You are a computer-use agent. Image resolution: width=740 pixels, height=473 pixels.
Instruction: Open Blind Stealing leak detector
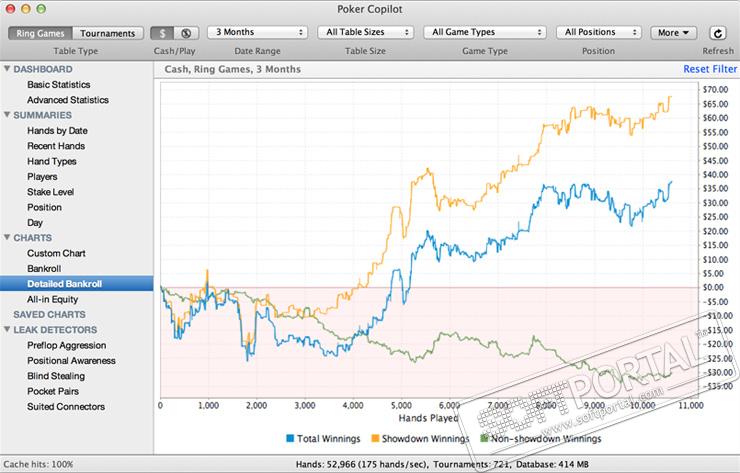click(x=56, y=376)
